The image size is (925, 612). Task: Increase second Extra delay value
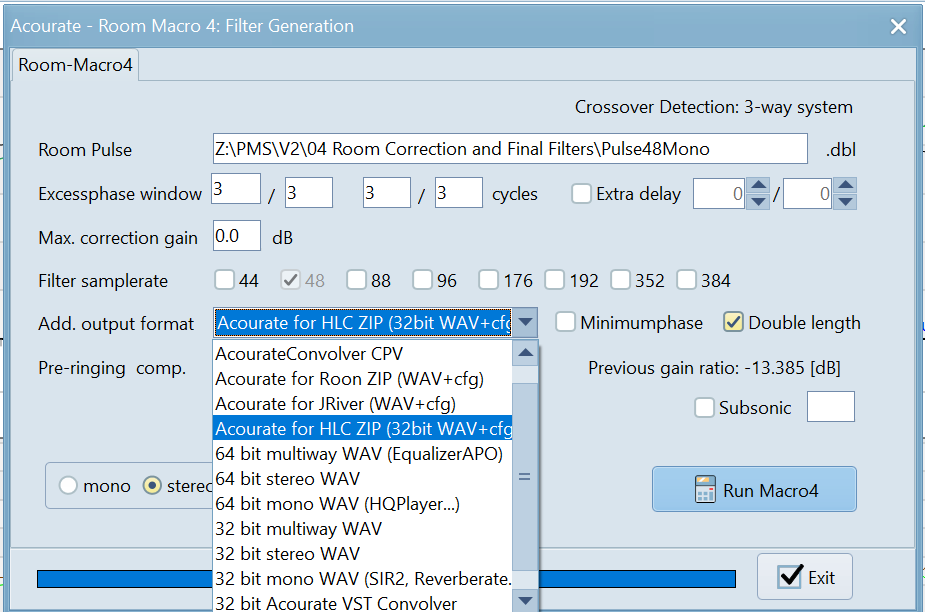coord(846,185)
